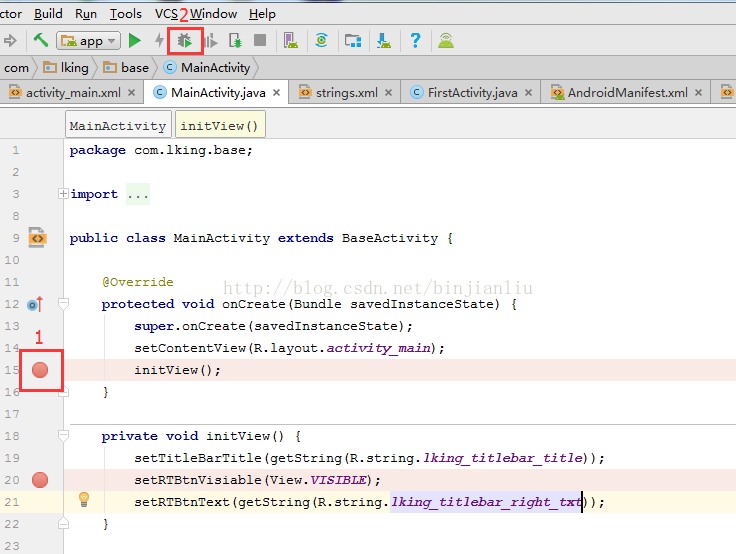Screen dimensions: 736x554
Task: Click the onCreate closing fold marker line 16
Action: point(64,392)
